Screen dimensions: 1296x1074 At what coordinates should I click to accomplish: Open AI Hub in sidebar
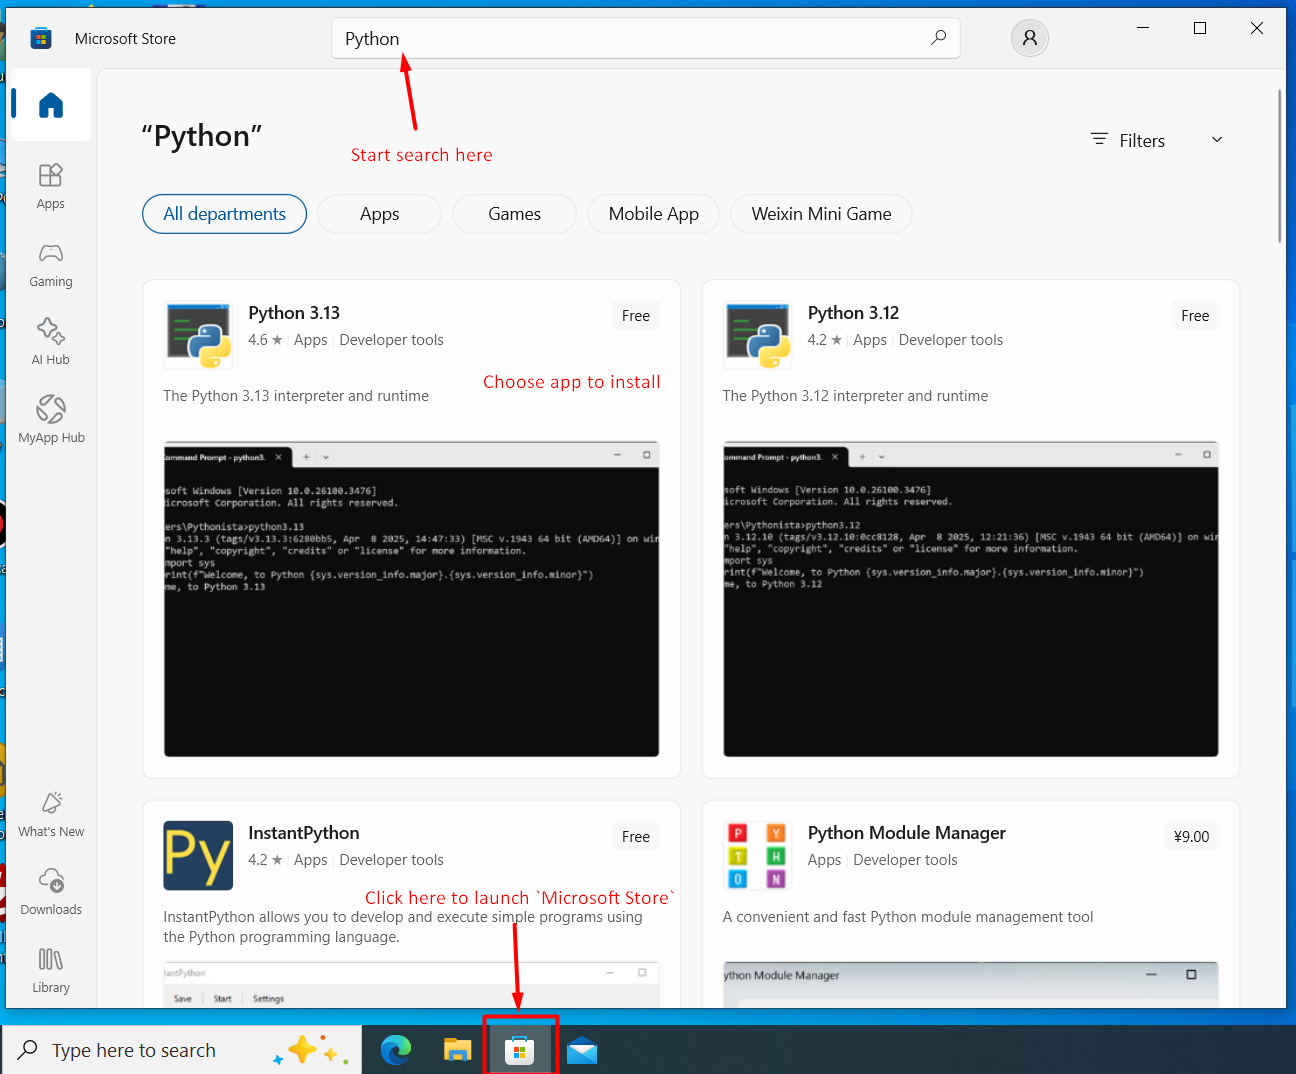click(51, 343)
